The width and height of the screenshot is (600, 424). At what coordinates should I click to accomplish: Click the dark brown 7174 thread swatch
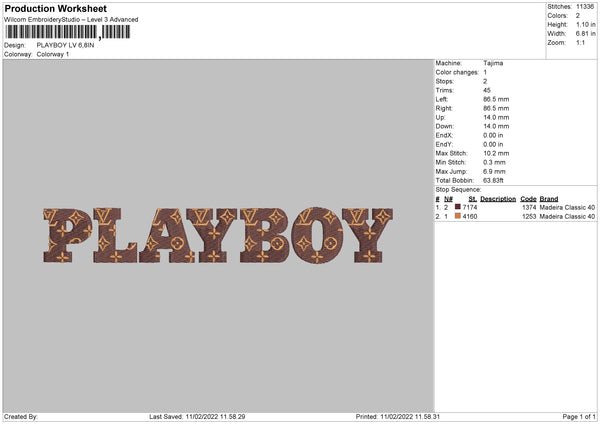[x=458, y=207]
